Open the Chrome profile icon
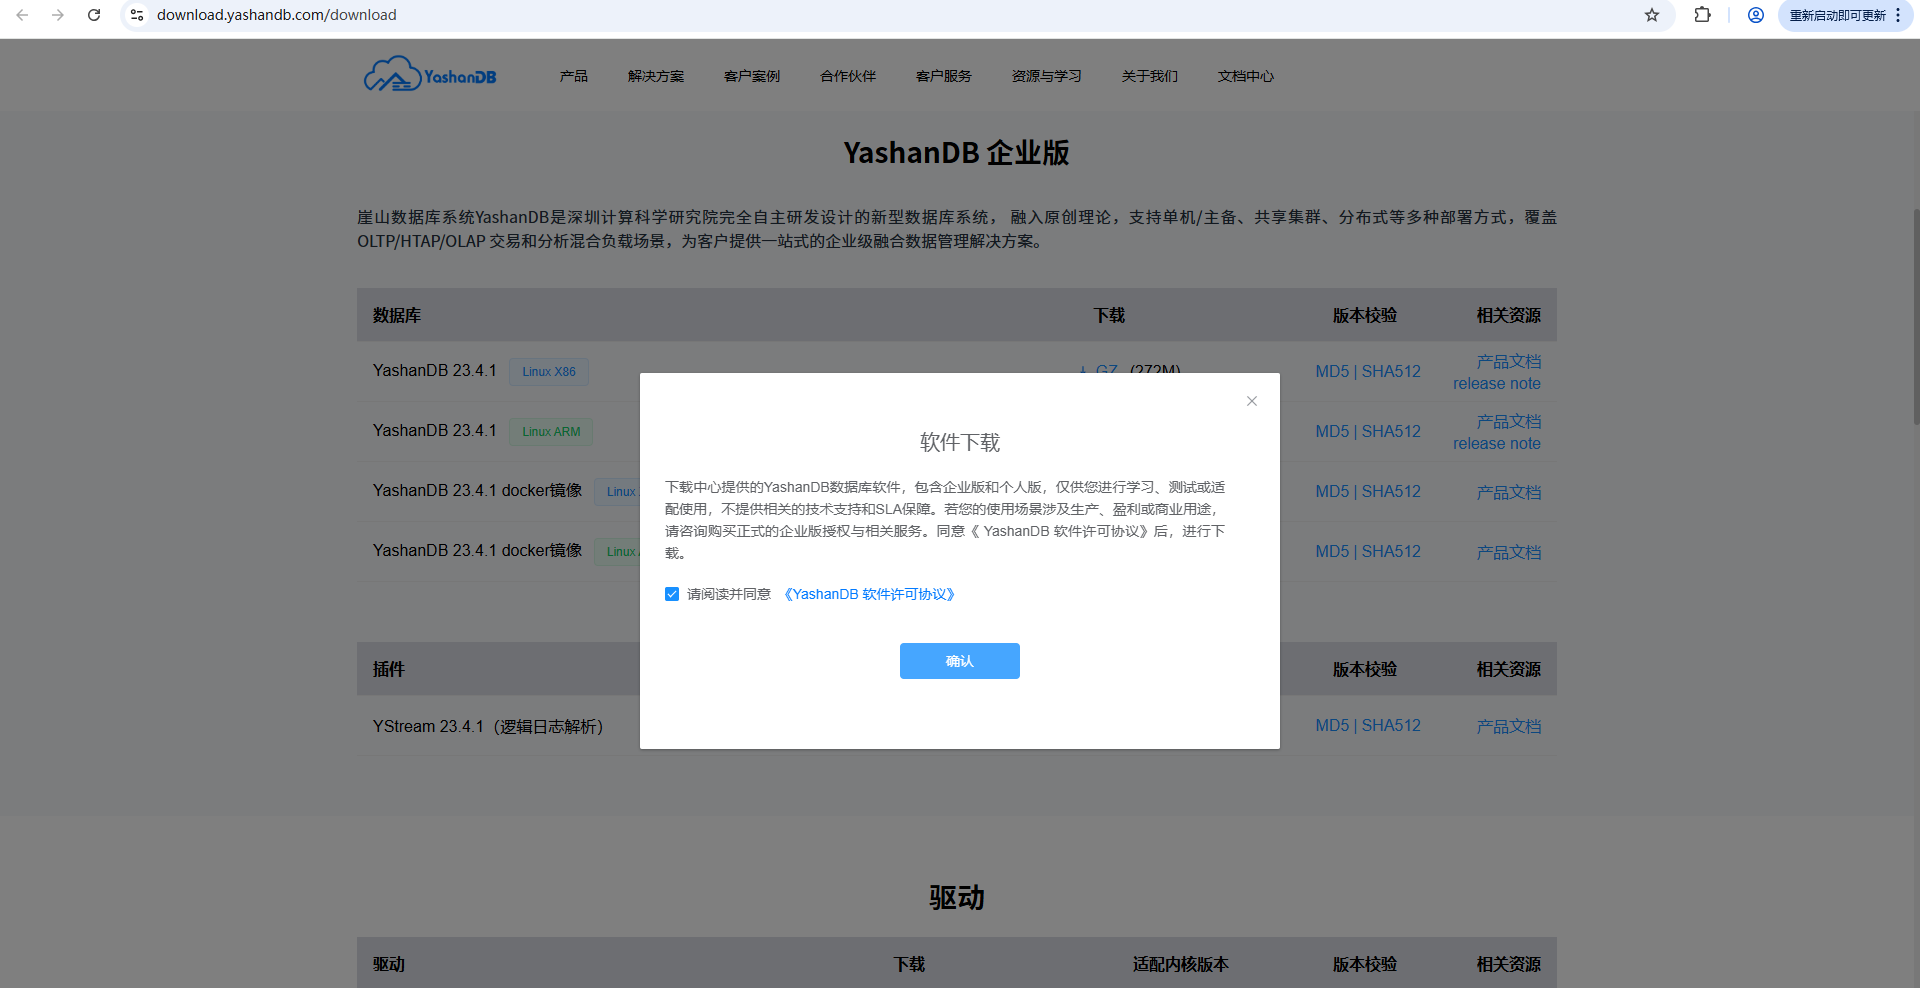The image size is (1920, 988). [x=1756, y=15]
